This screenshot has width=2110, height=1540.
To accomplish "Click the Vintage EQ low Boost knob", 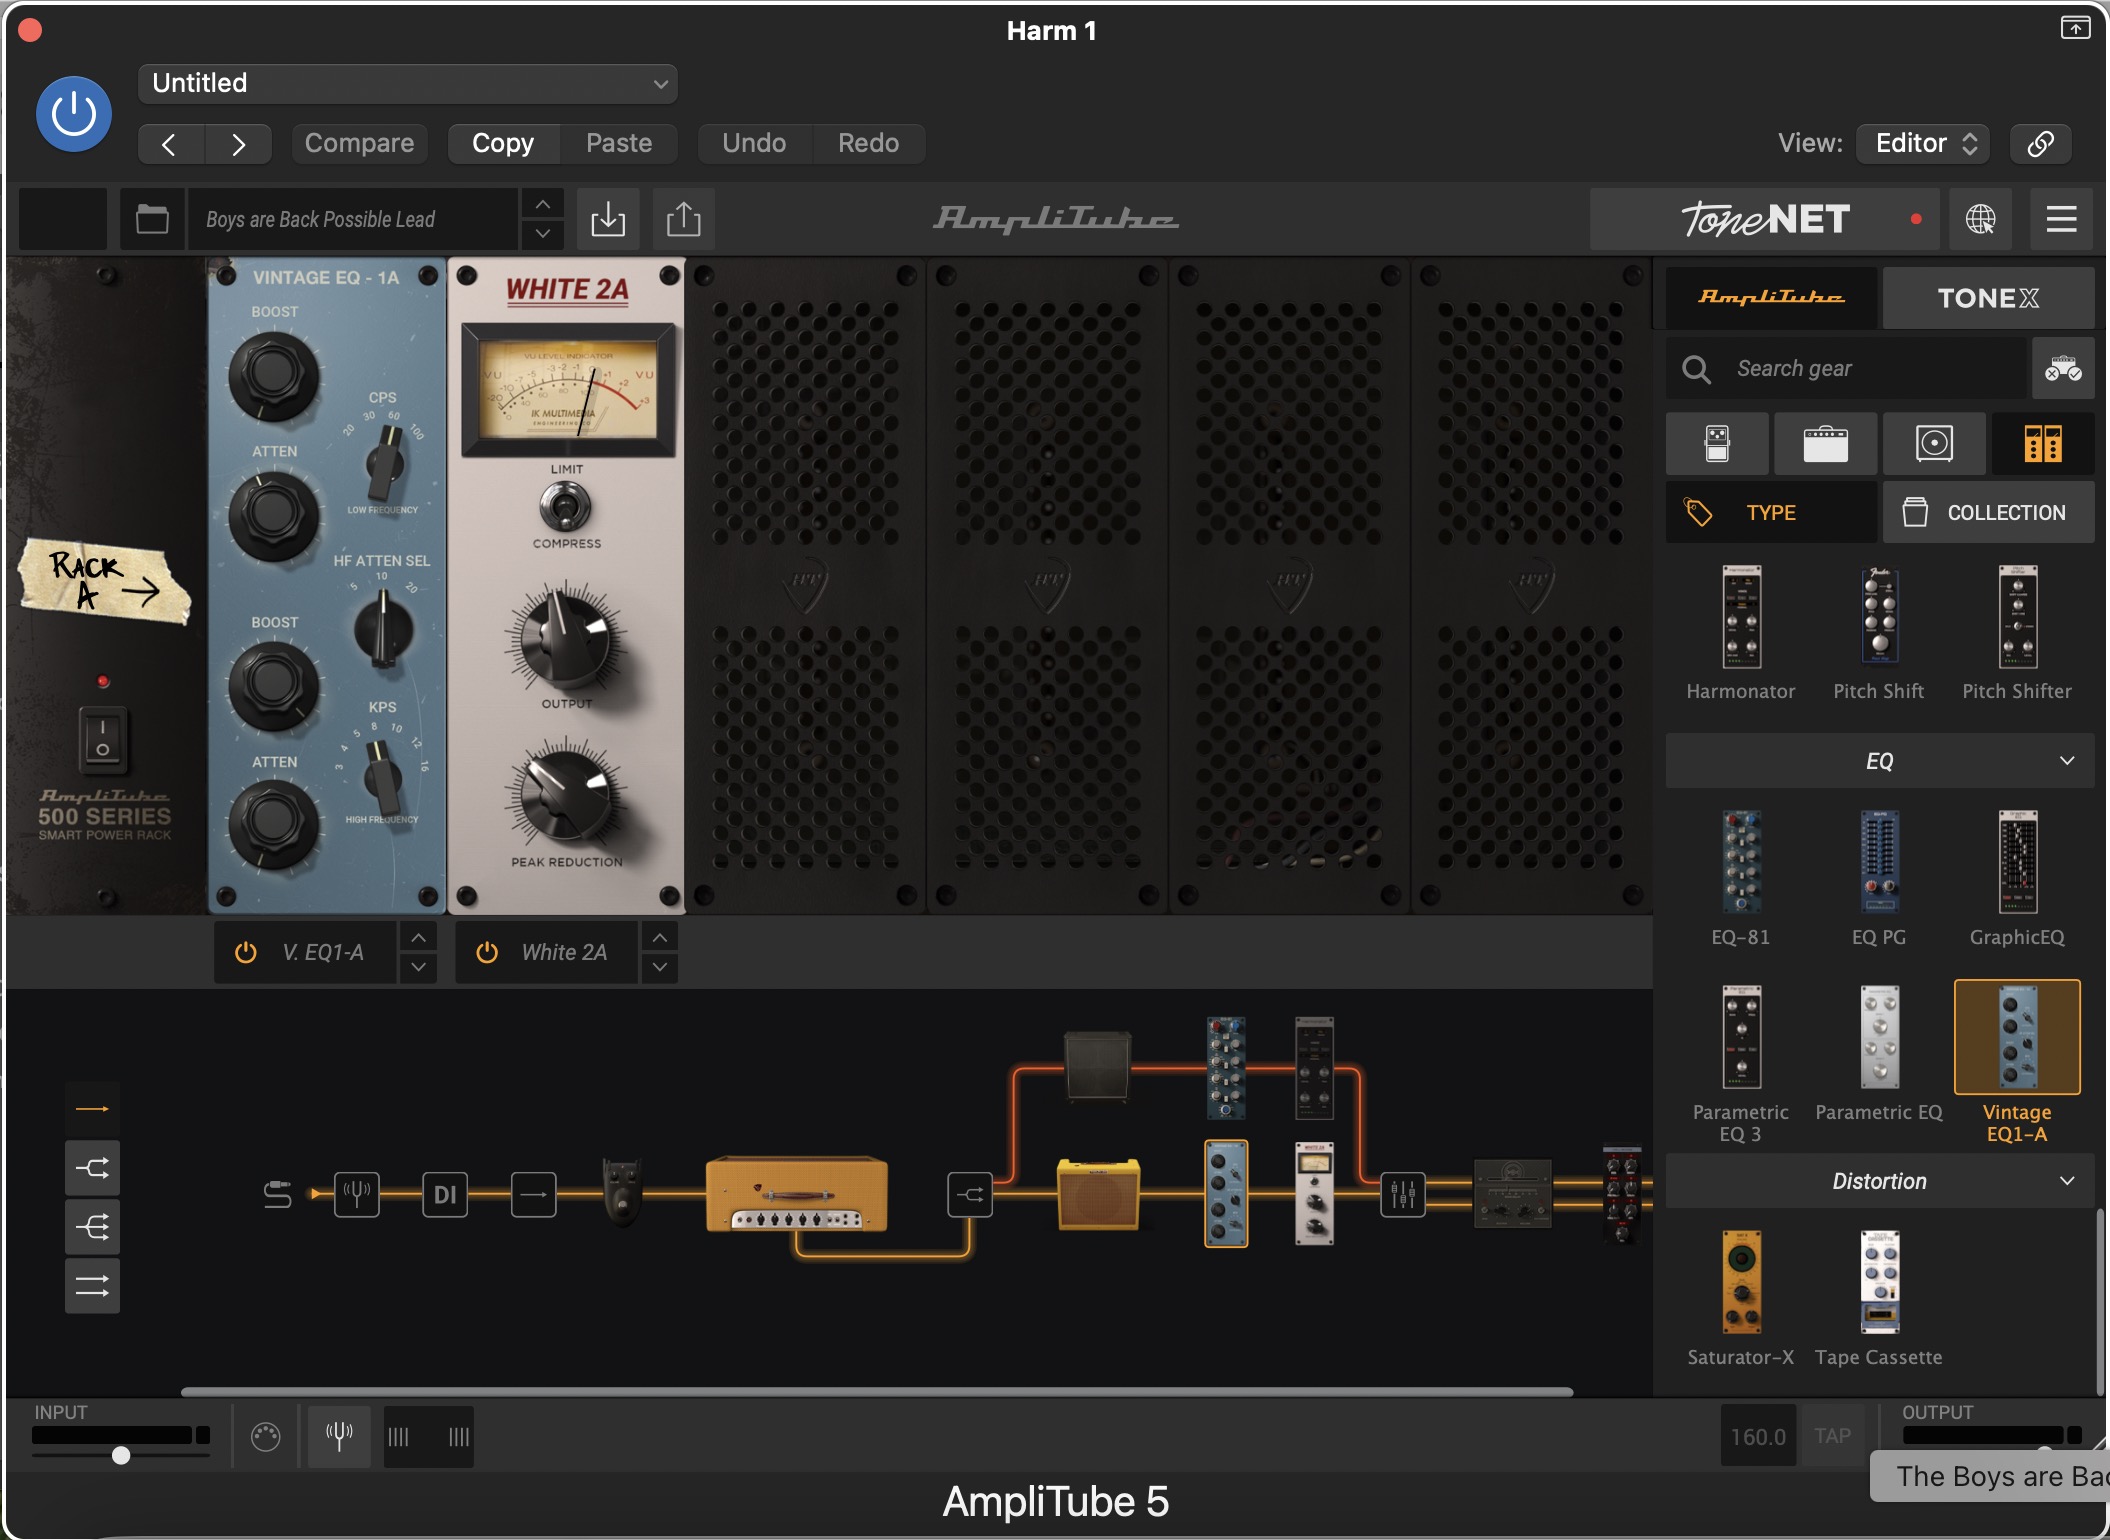I will (273, 374).
